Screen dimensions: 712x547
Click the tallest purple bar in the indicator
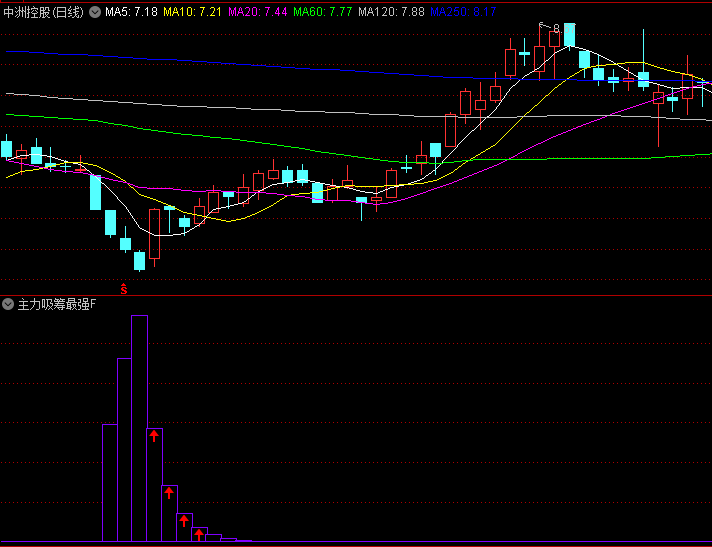tap(139, 430)
